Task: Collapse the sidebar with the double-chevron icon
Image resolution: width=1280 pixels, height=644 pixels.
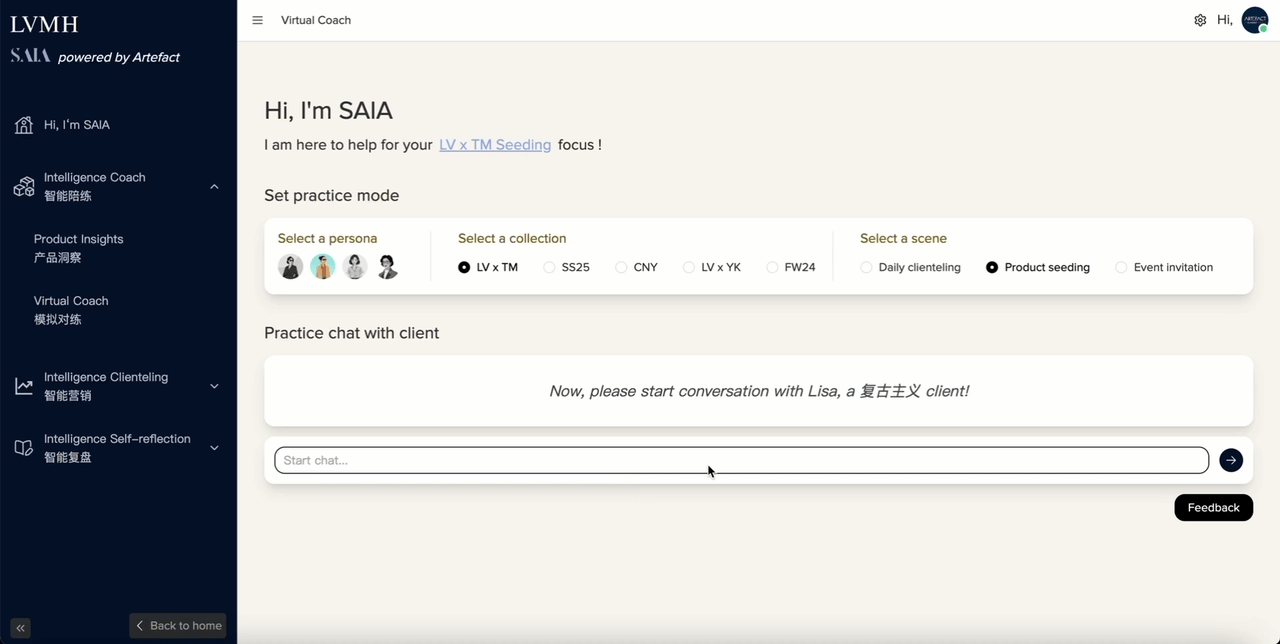Action: tap(21, 628)
